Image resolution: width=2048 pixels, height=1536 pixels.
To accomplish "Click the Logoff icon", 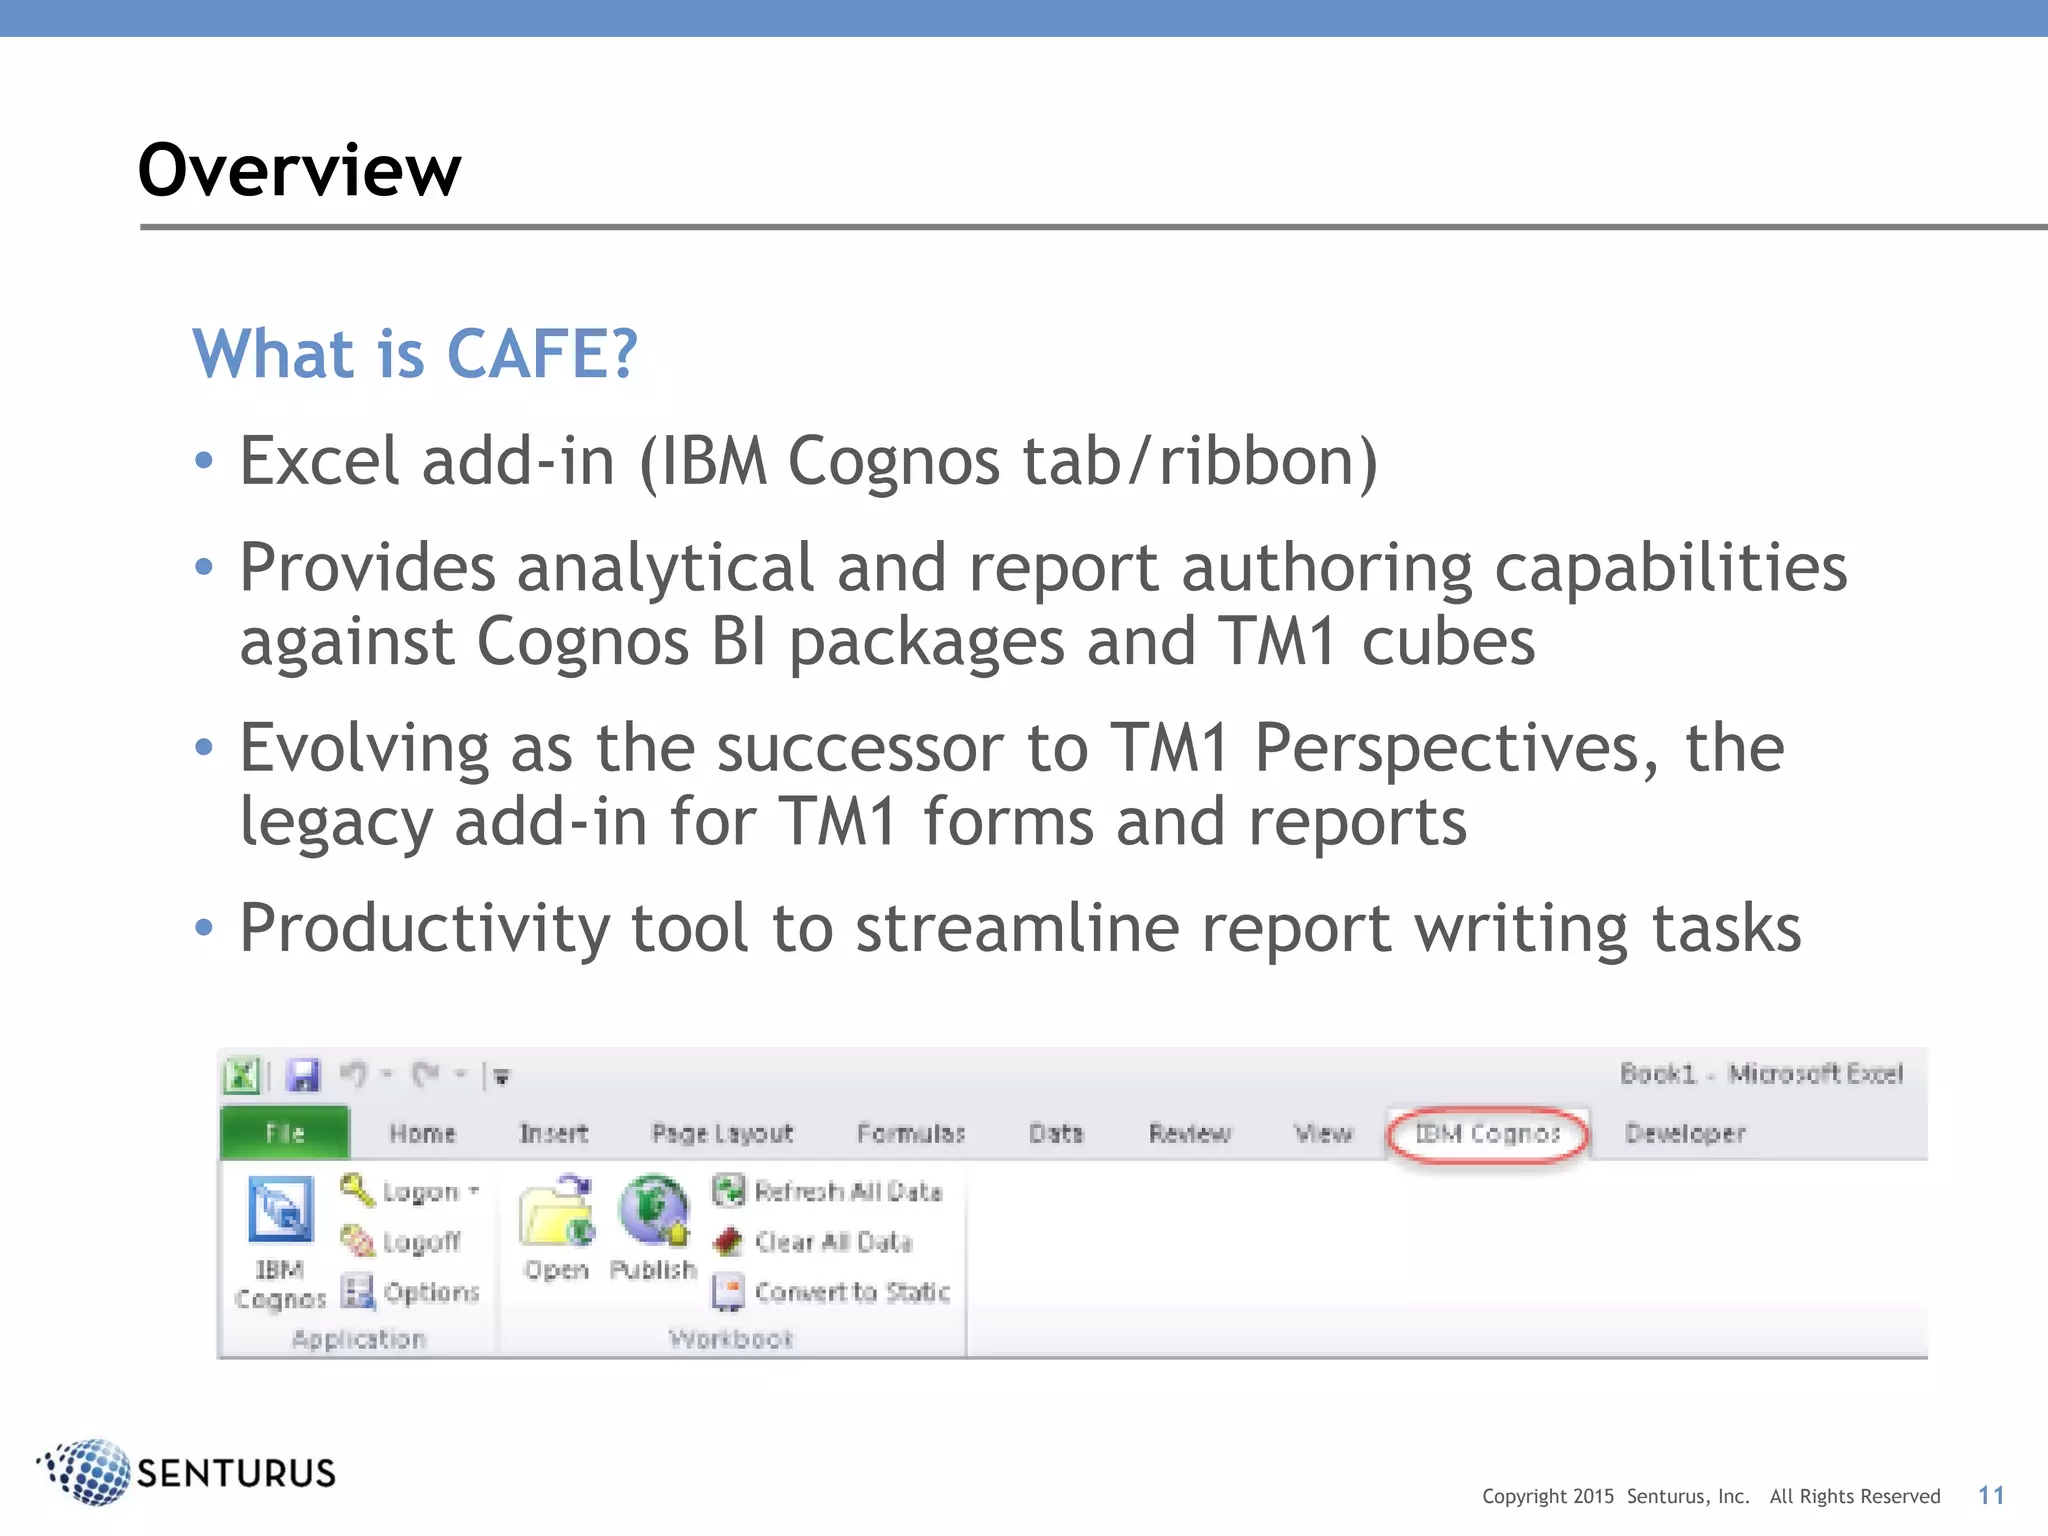I will tap(357, 1241).
